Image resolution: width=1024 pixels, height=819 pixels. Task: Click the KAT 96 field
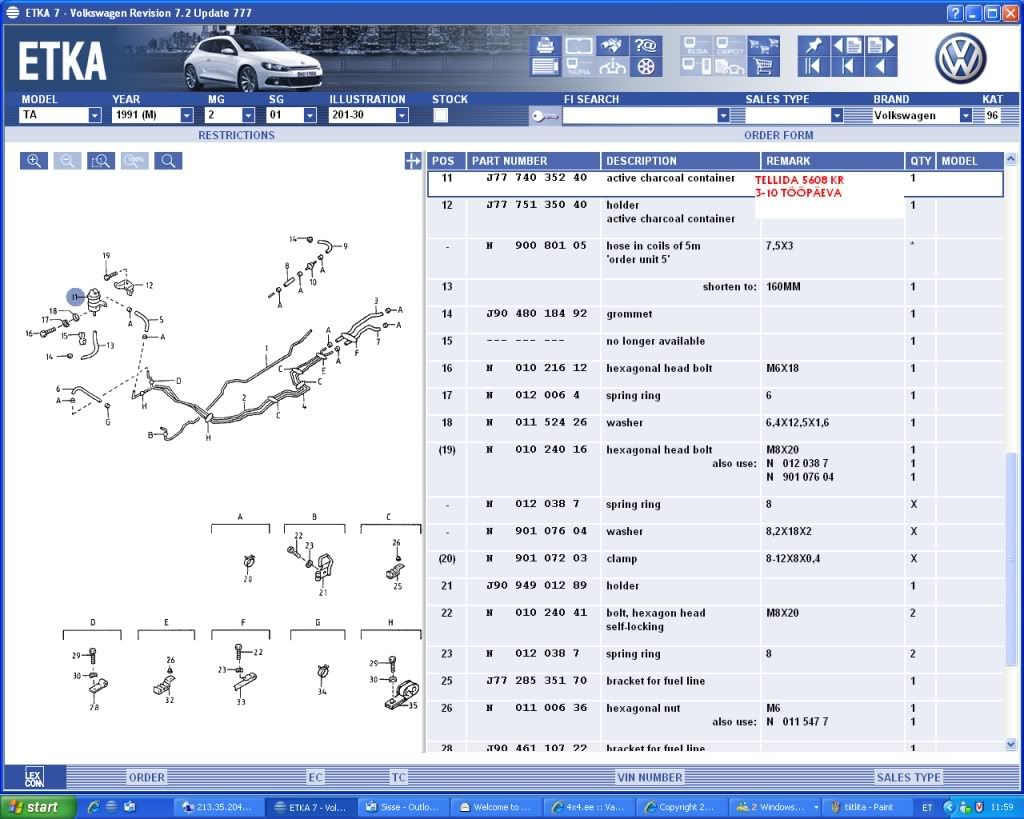993,115
